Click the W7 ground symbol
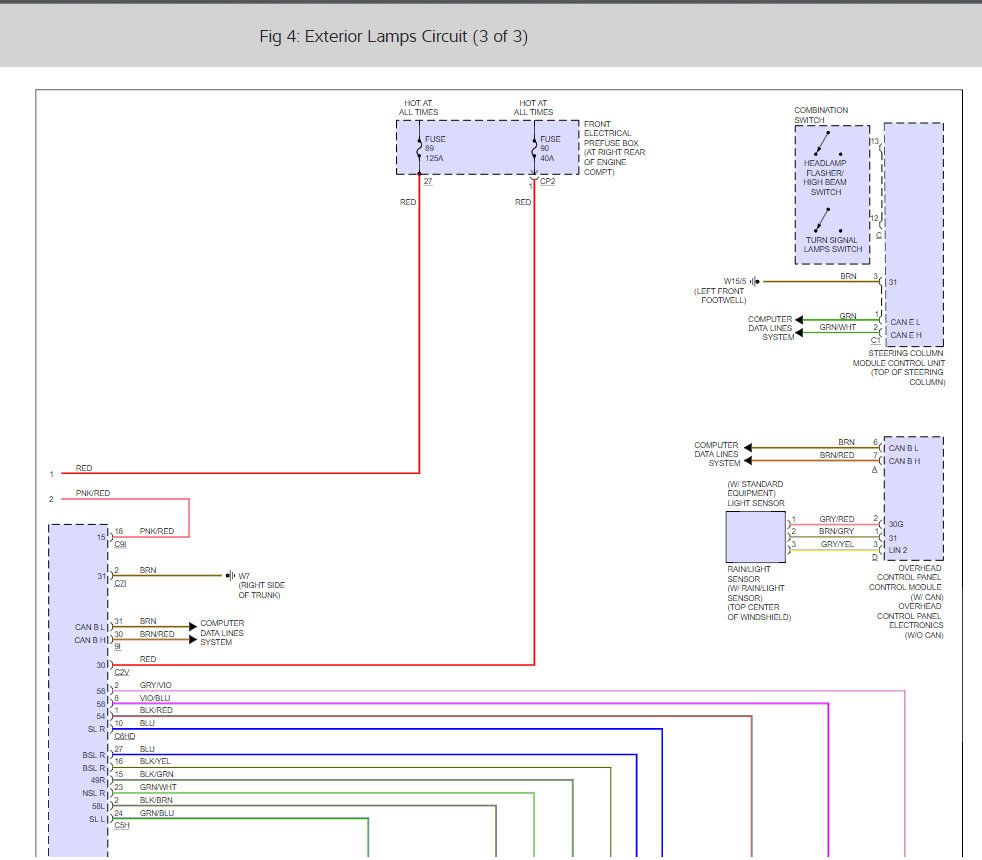The image size is (982, 860). 230,575
